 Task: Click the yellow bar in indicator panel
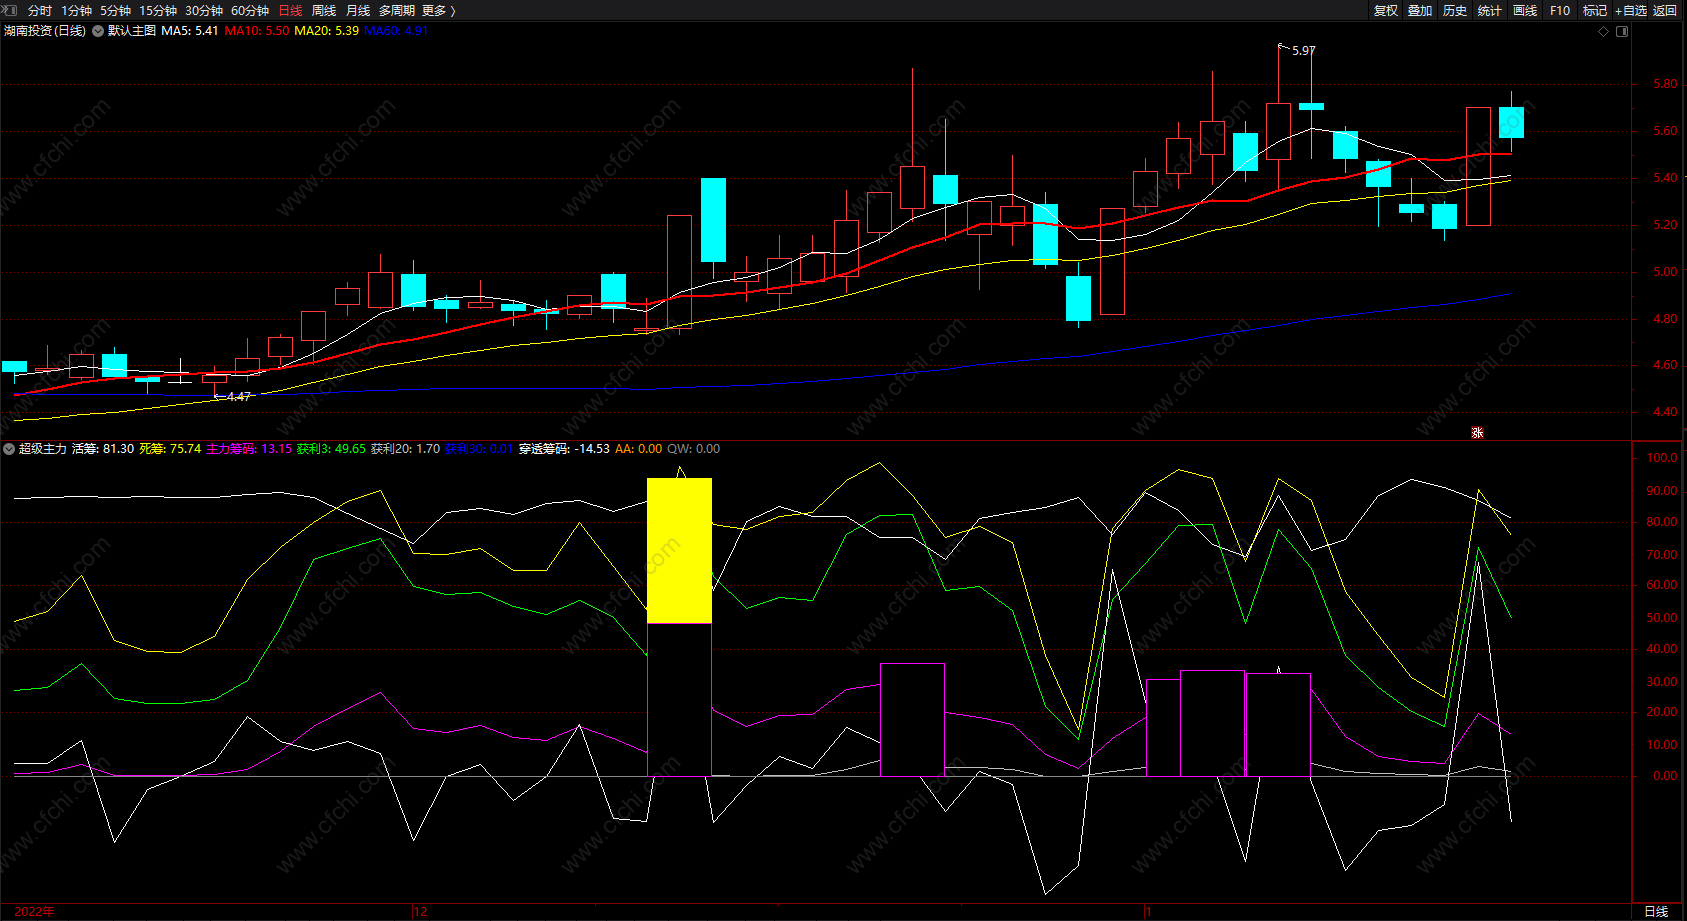[679, 551]
